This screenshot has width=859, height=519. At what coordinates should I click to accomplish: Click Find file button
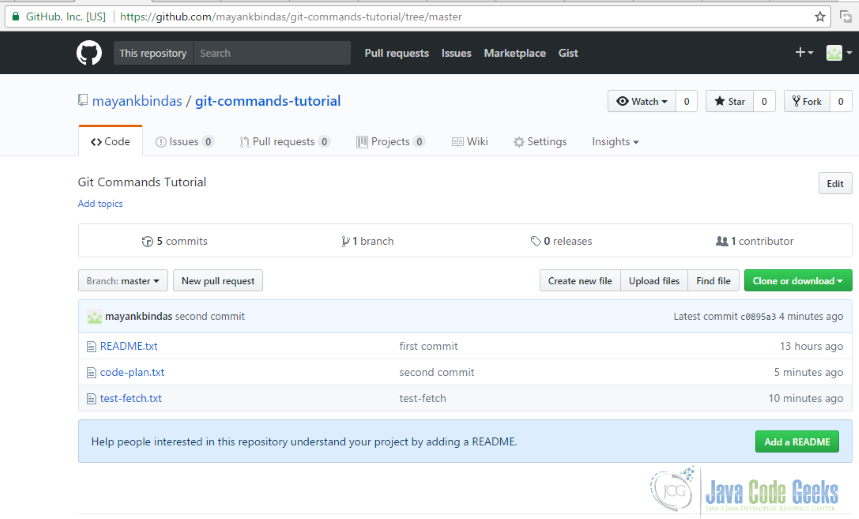pyautogui.click(x=713, y=281)
